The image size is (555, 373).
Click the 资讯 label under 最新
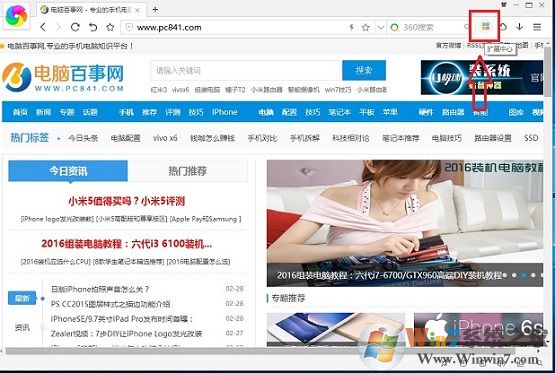[22, 328]
